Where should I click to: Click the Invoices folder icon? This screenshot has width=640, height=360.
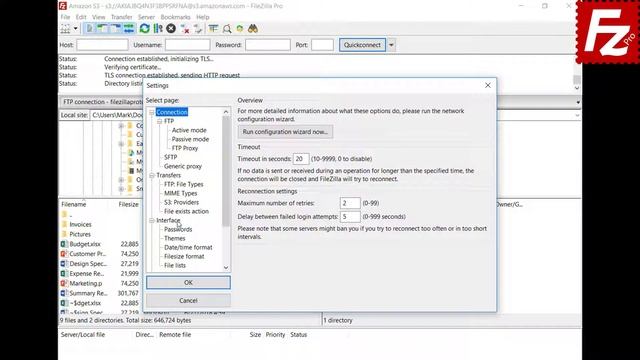(x=64, y=224)
